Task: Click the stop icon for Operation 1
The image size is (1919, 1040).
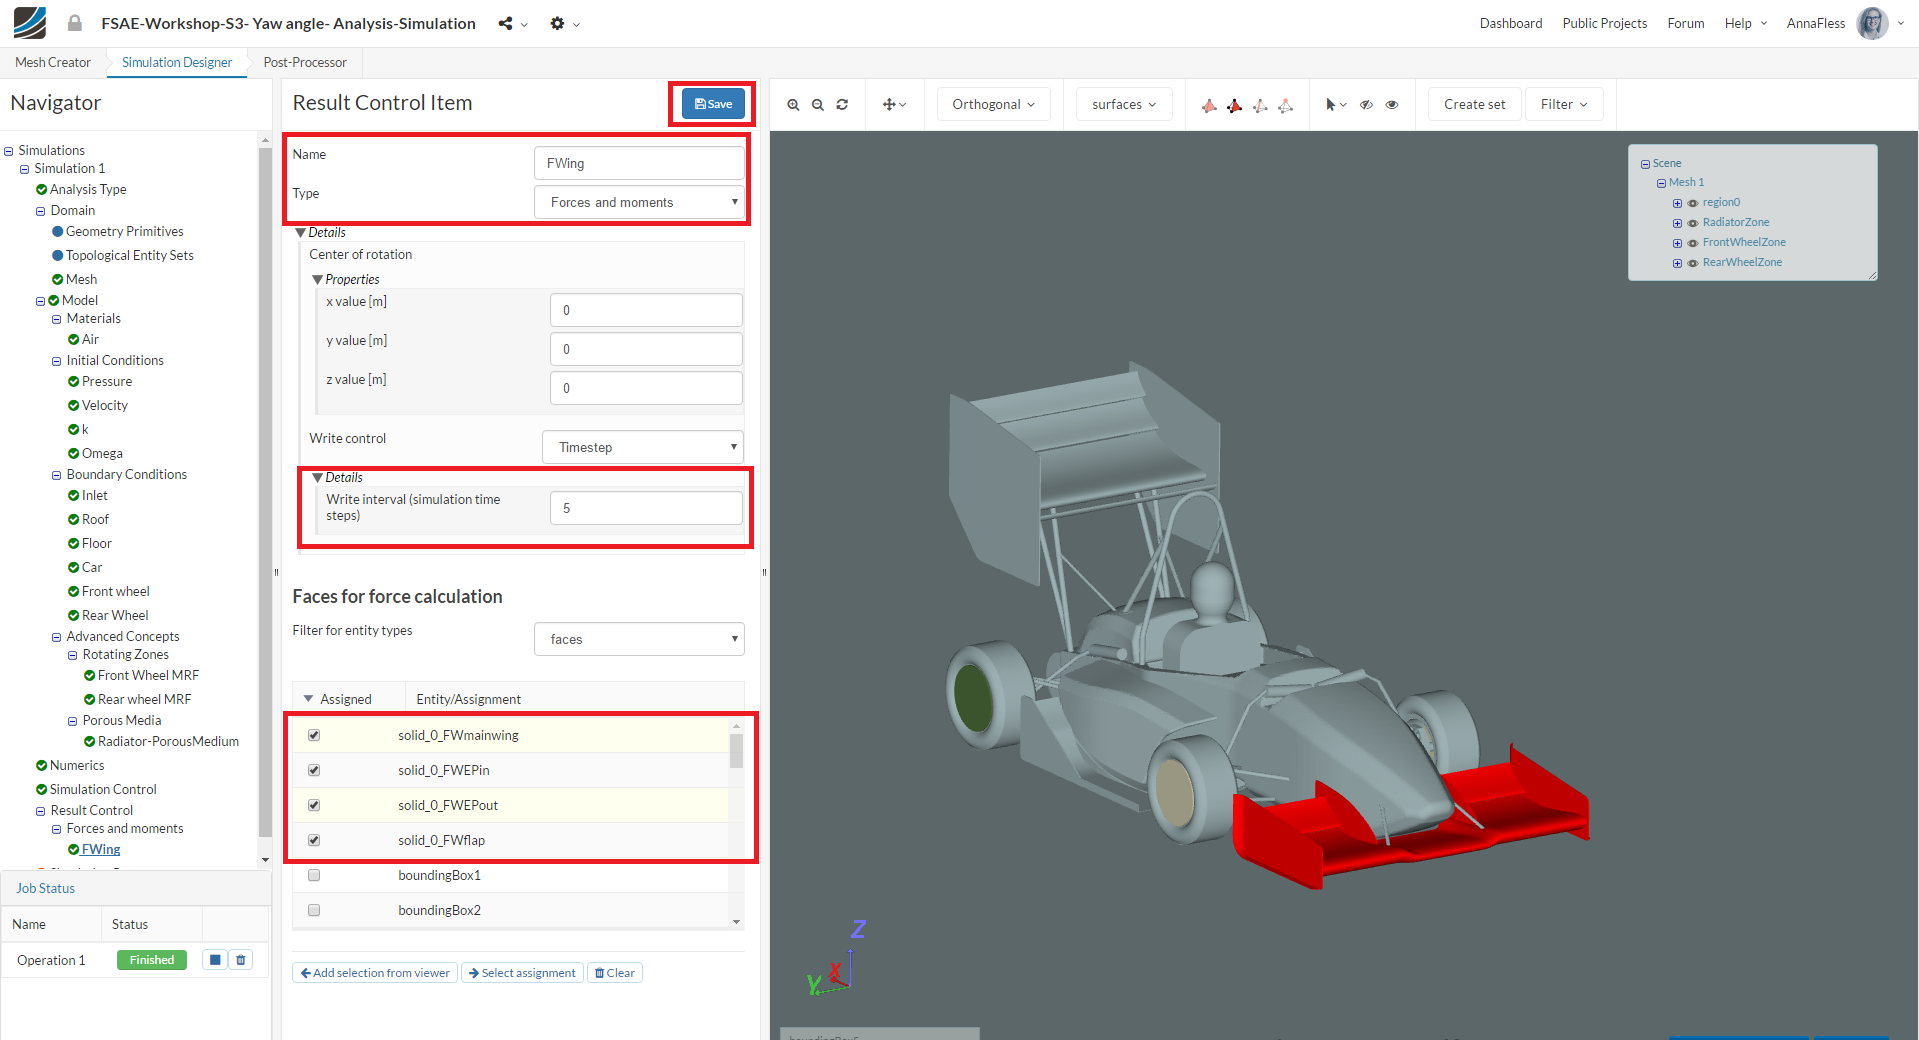Action: pyautogui.click(x=215, y=960)
